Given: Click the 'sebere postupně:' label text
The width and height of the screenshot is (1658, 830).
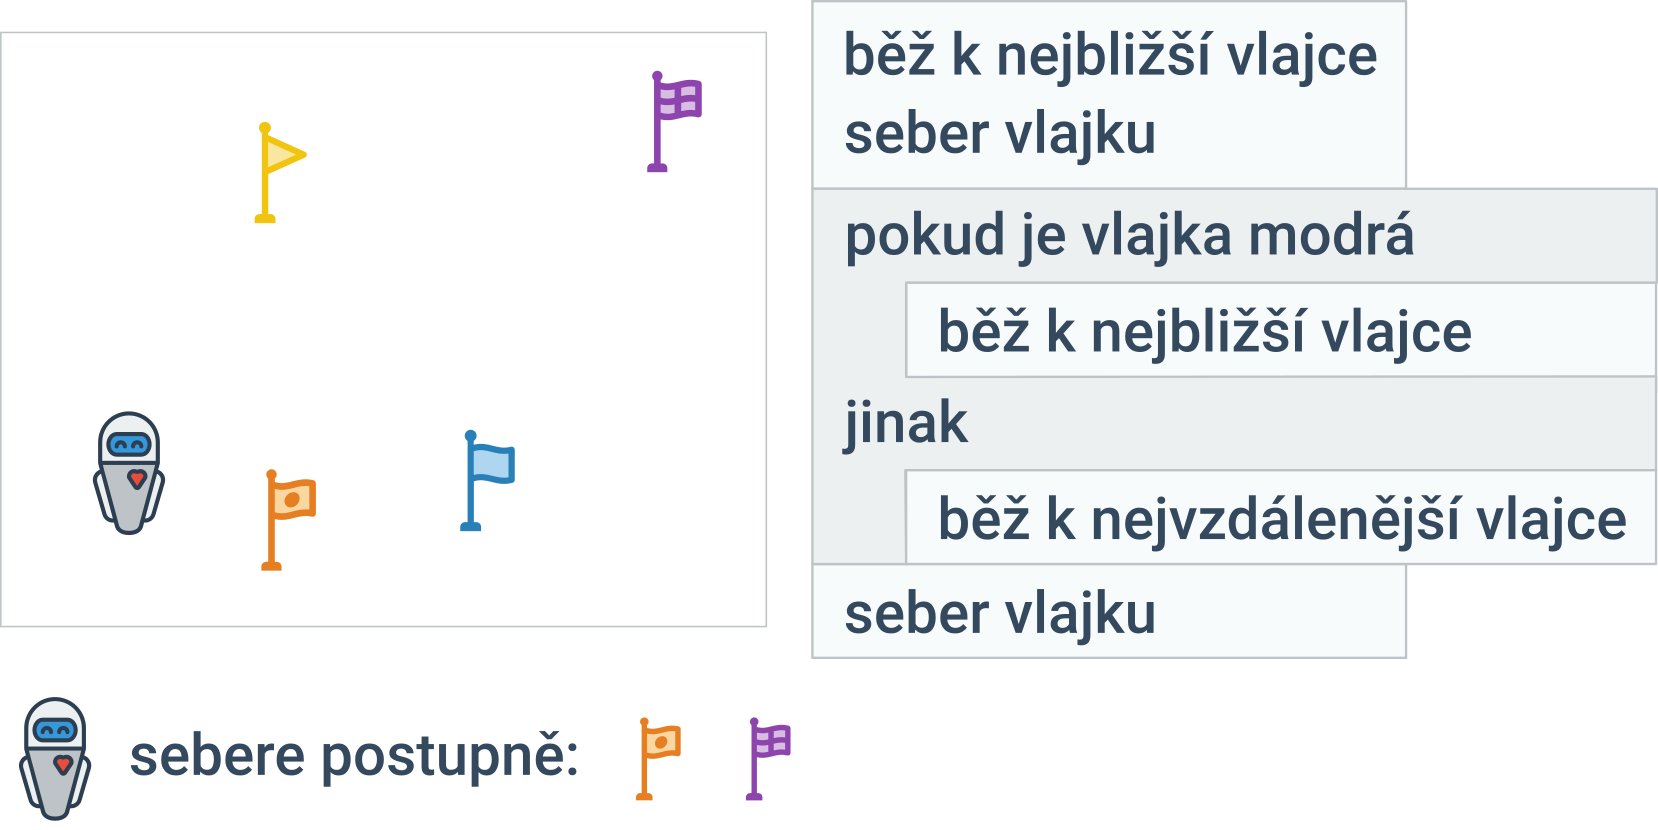Looking at the screenshot, I should pyautogui.click(x=354, y=757).
